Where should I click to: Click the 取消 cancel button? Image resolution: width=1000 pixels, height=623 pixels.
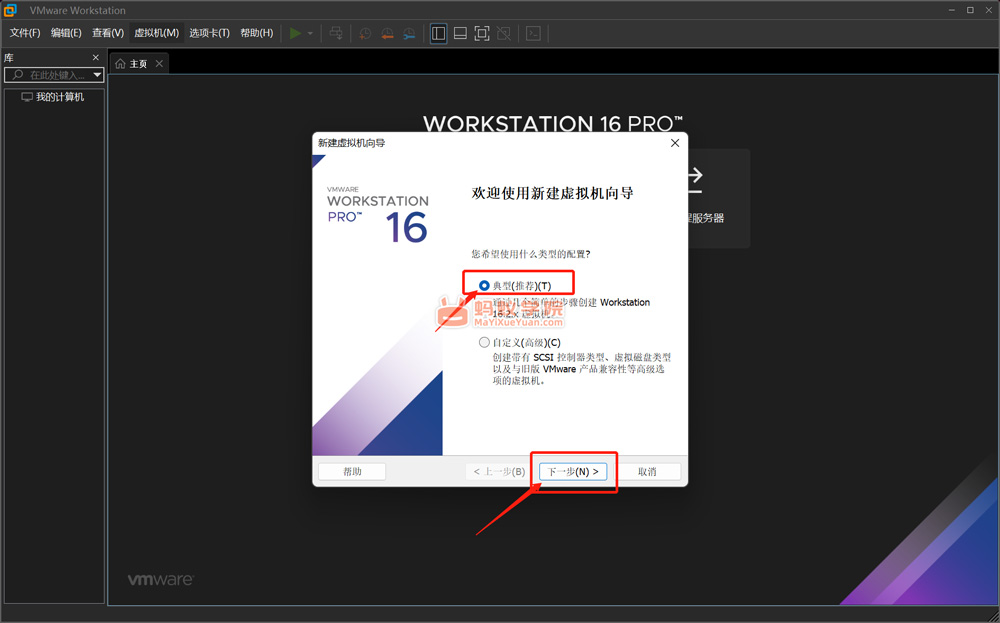coord(647,471)
